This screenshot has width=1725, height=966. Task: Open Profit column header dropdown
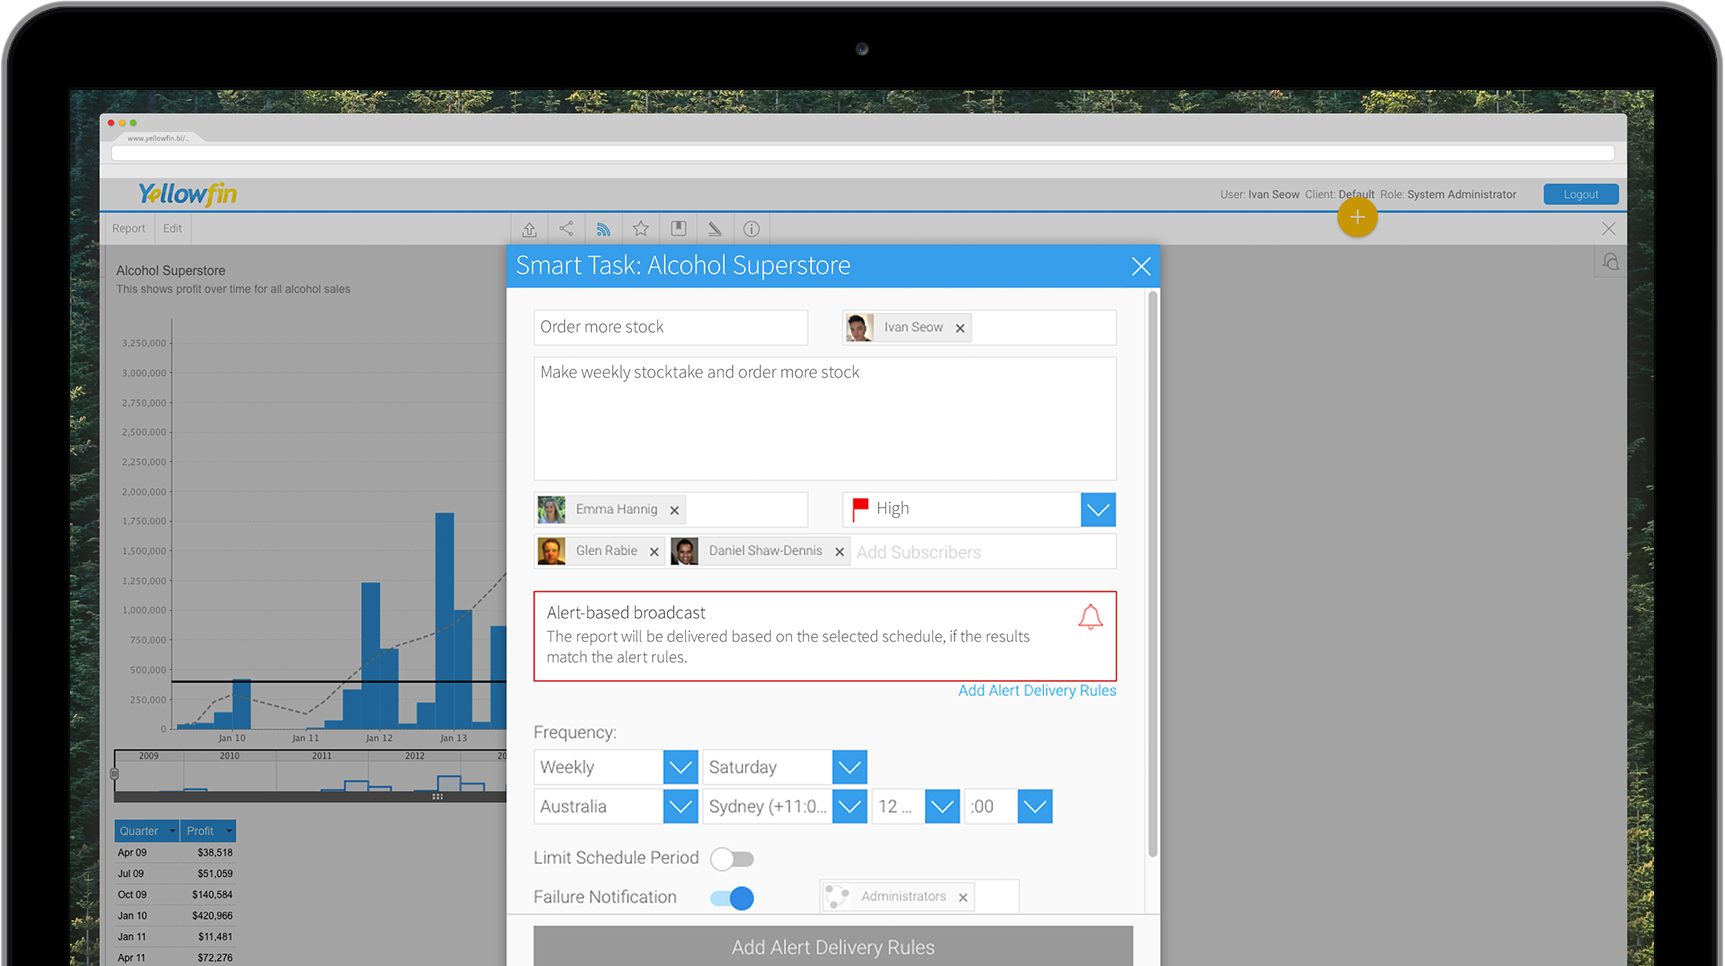229,831
